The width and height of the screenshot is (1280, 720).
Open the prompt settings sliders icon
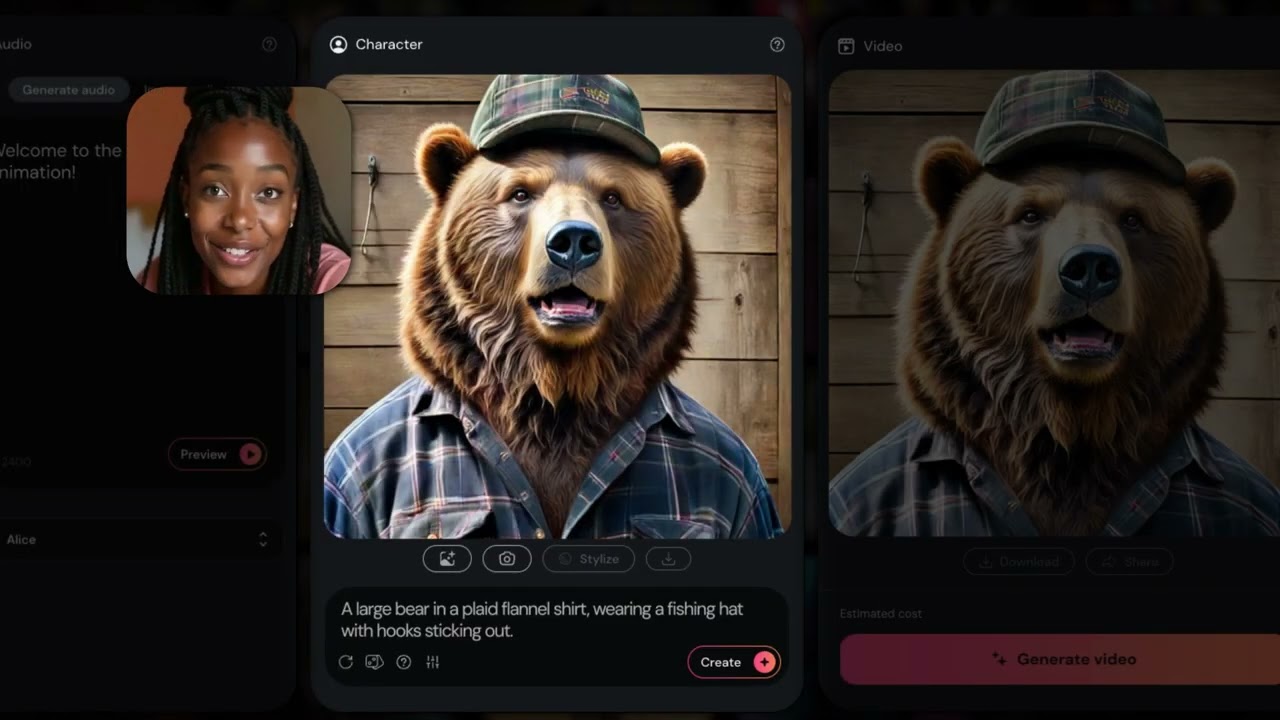click(433, 662)
